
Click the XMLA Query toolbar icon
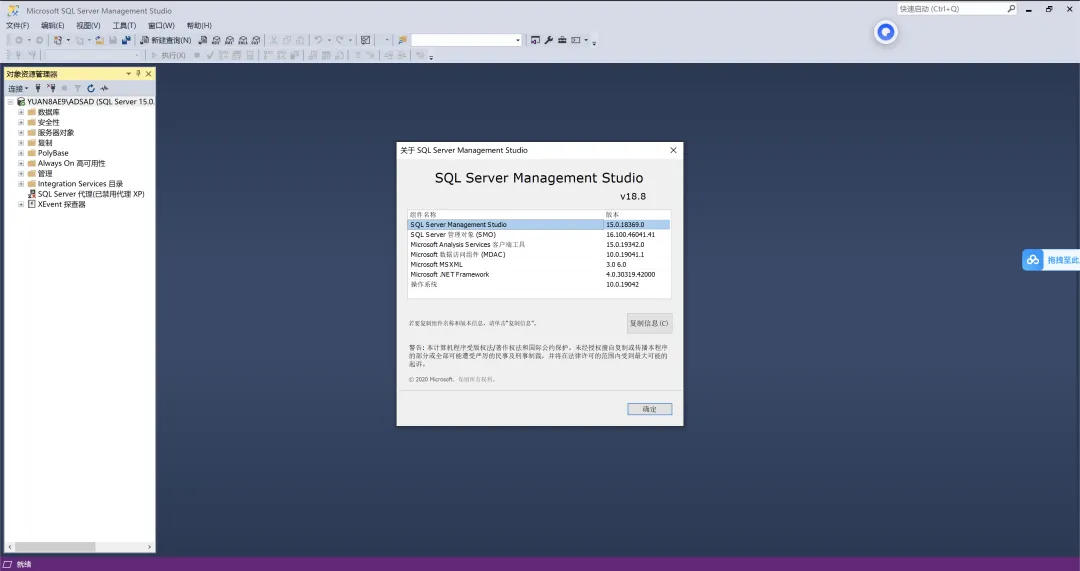click(242, 40)
